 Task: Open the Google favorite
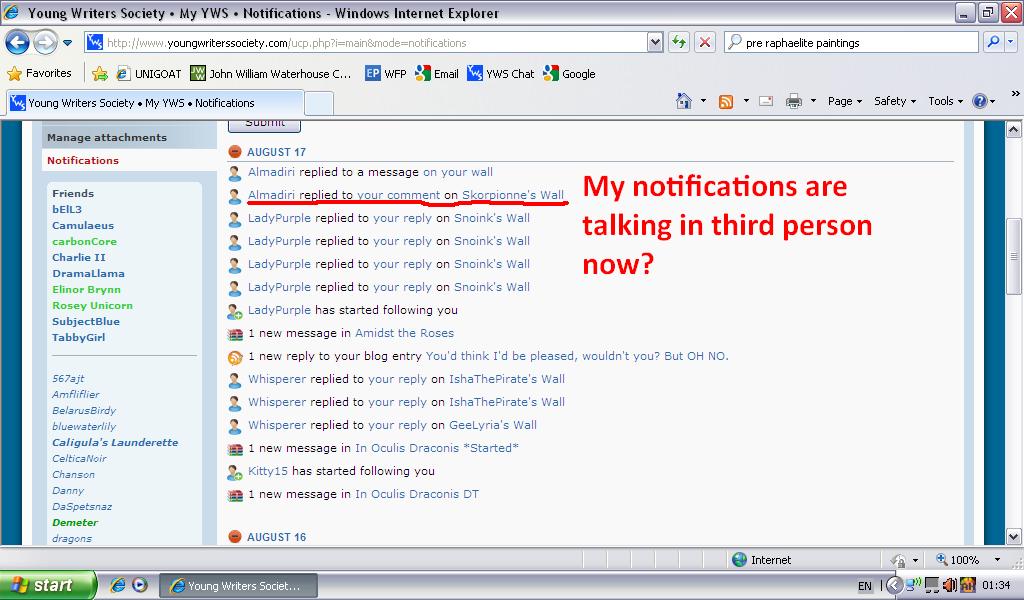coord(569,74)
